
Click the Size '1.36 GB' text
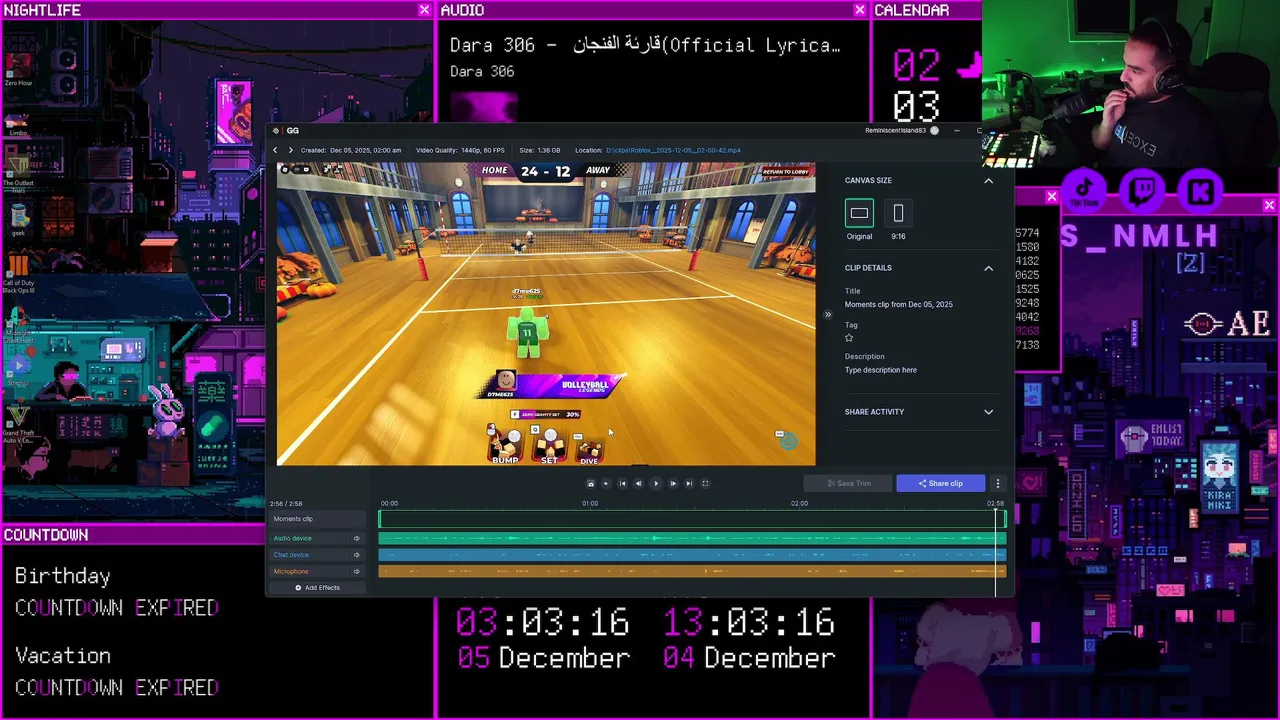coord(549,150)
